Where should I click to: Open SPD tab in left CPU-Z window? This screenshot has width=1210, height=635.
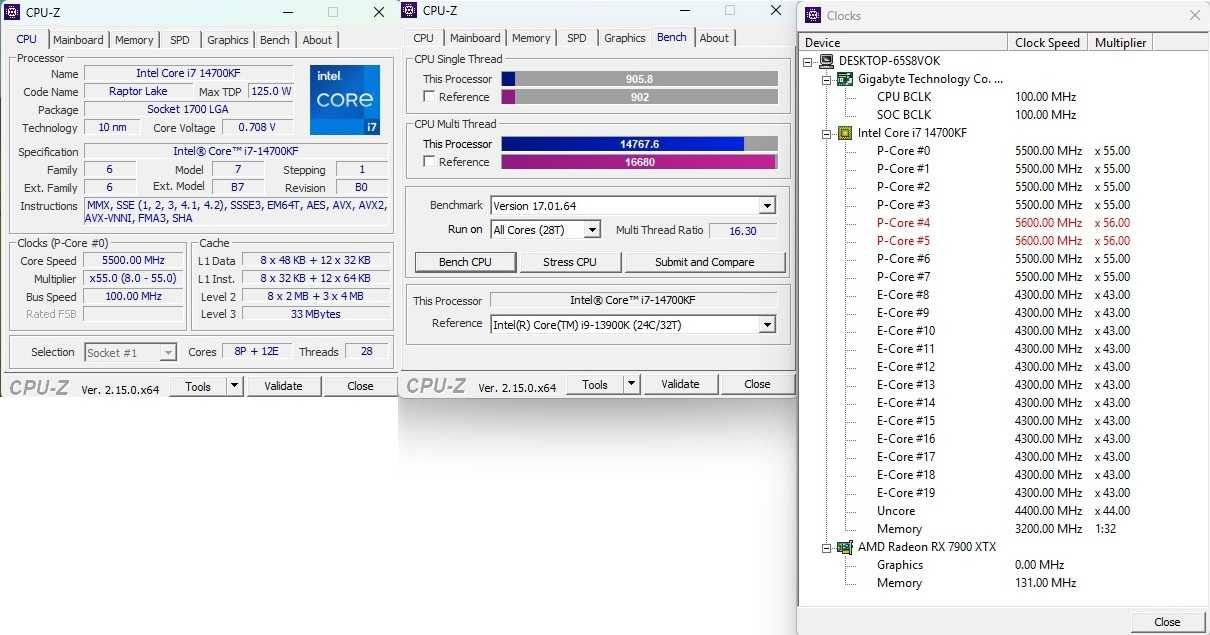click(x=179, y=40)
